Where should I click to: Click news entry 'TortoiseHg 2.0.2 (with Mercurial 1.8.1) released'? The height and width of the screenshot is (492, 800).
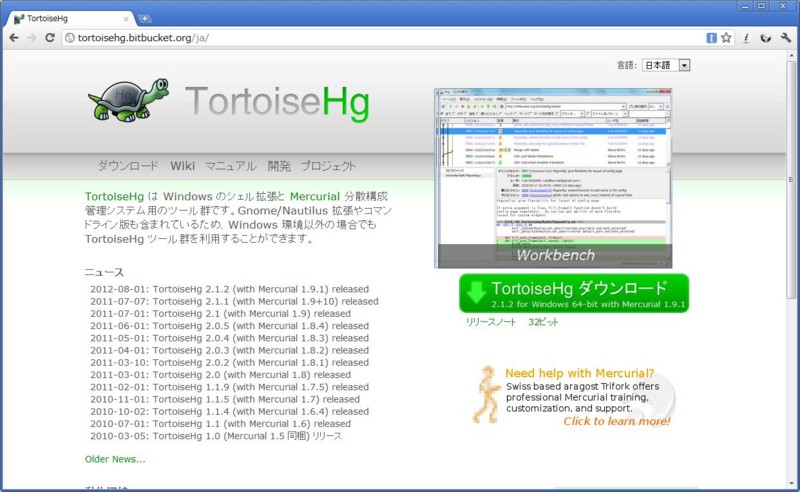[261, 362]
